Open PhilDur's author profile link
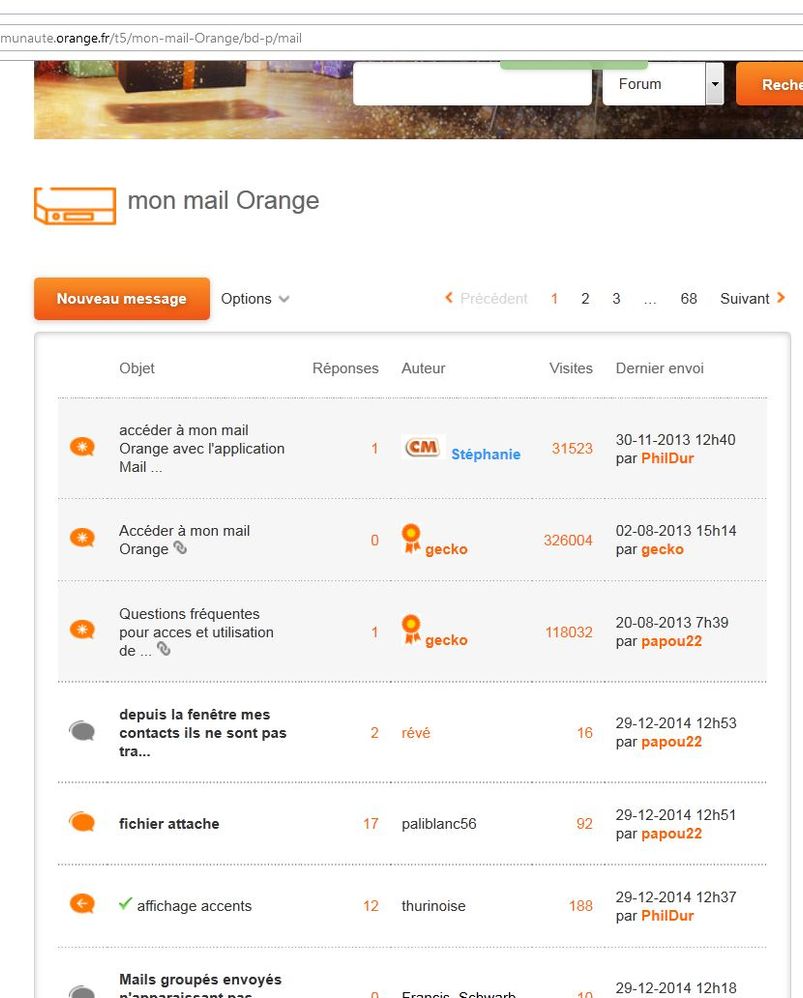The width and height of the screenshot is (803, 998). pos(669,458)
